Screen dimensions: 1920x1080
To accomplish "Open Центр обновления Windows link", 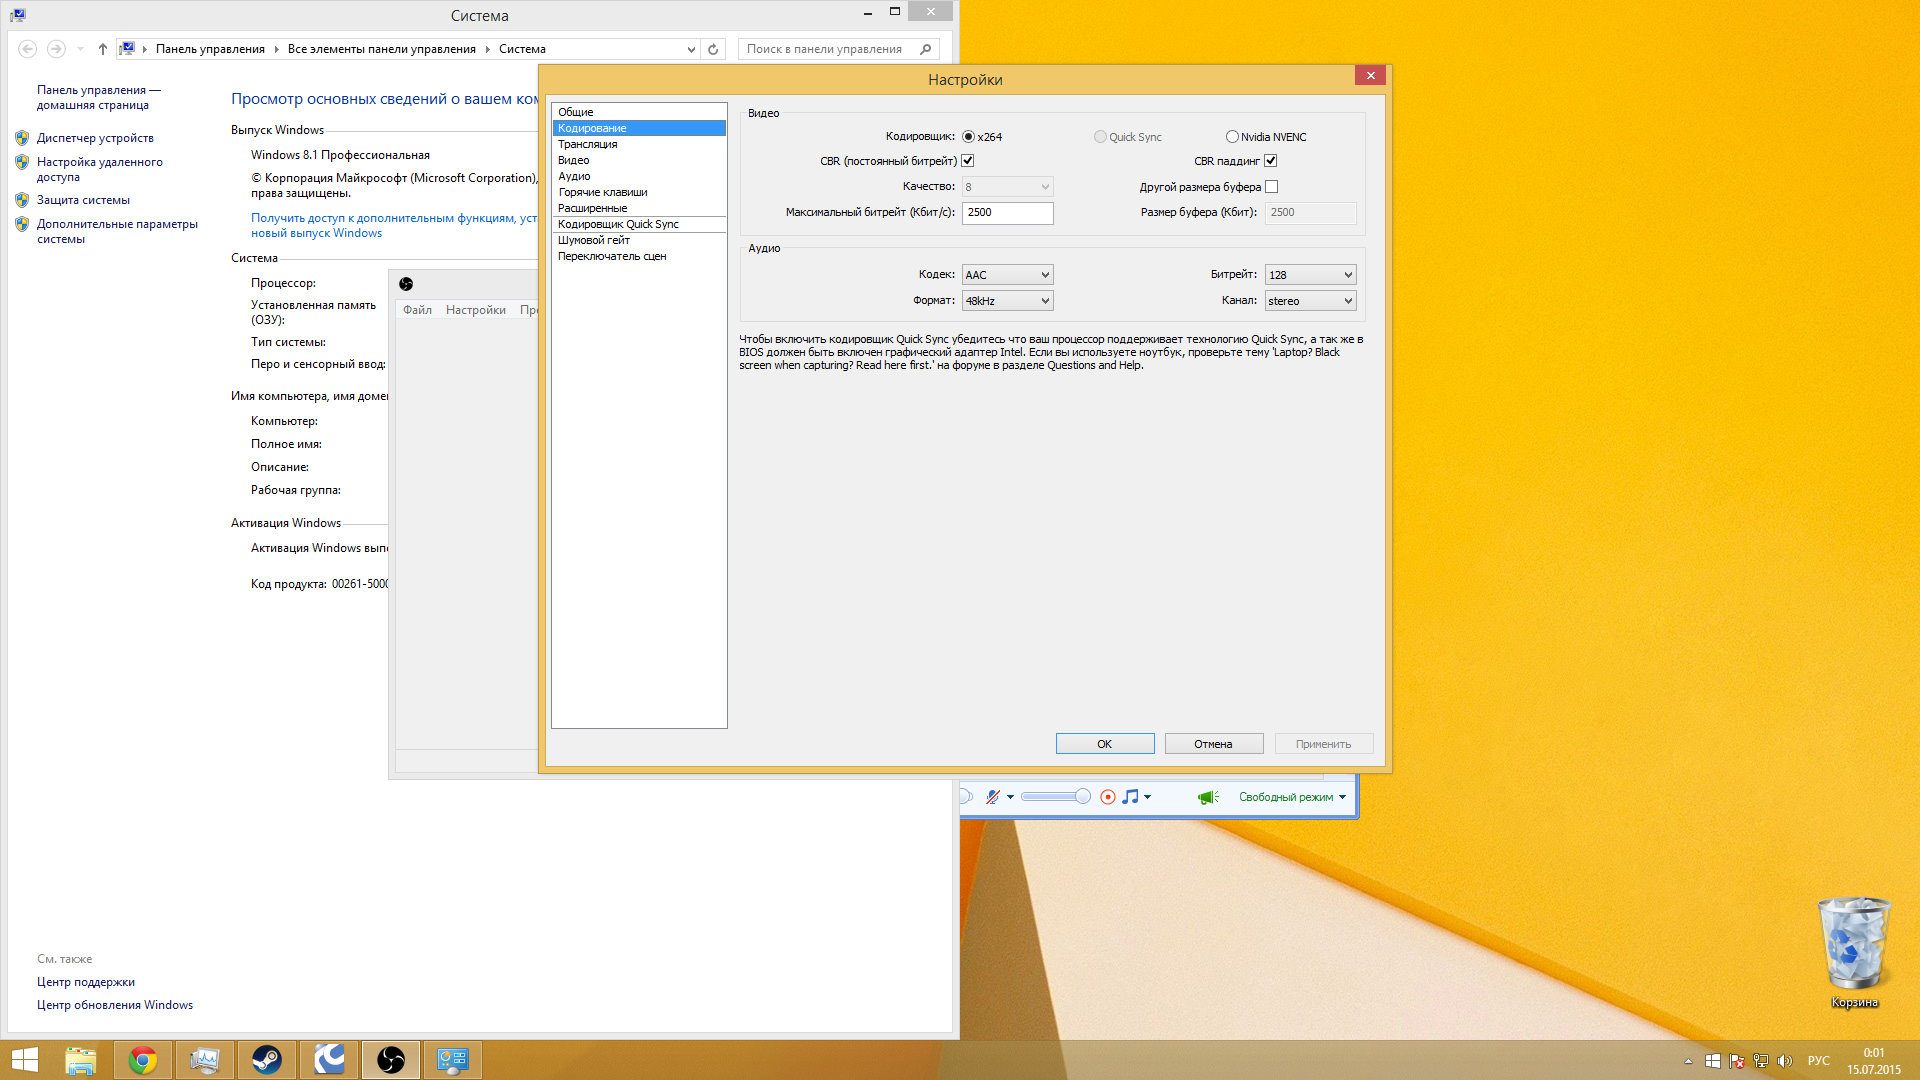I will (x=115, y=1005).
